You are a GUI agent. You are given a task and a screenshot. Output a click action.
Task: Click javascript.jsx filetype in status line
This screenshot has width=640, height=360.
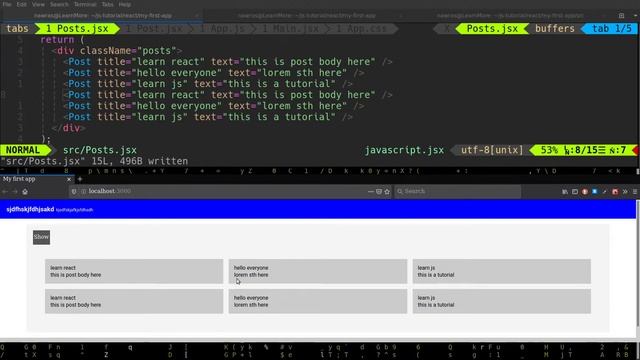(404, 150)
